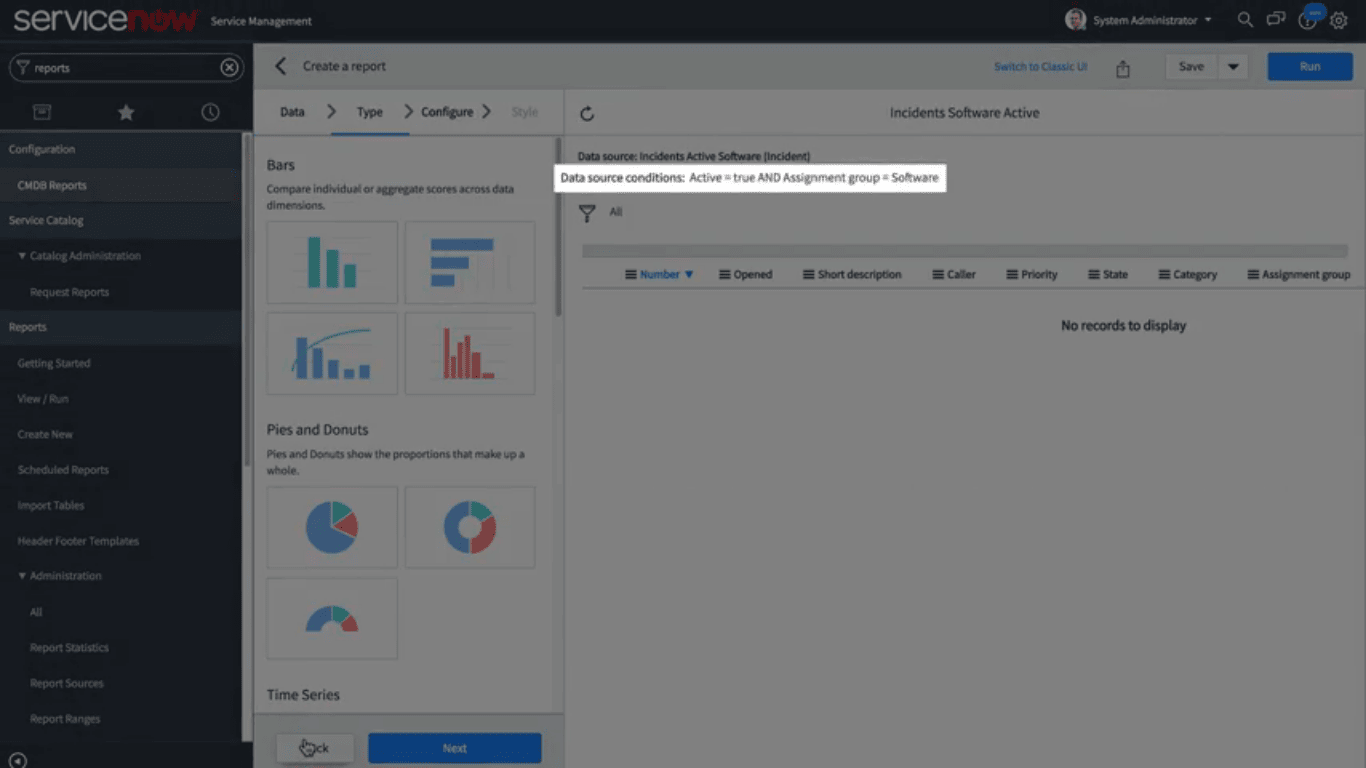
Task: Open System Administrator user menu
Action: [1138, 20]
